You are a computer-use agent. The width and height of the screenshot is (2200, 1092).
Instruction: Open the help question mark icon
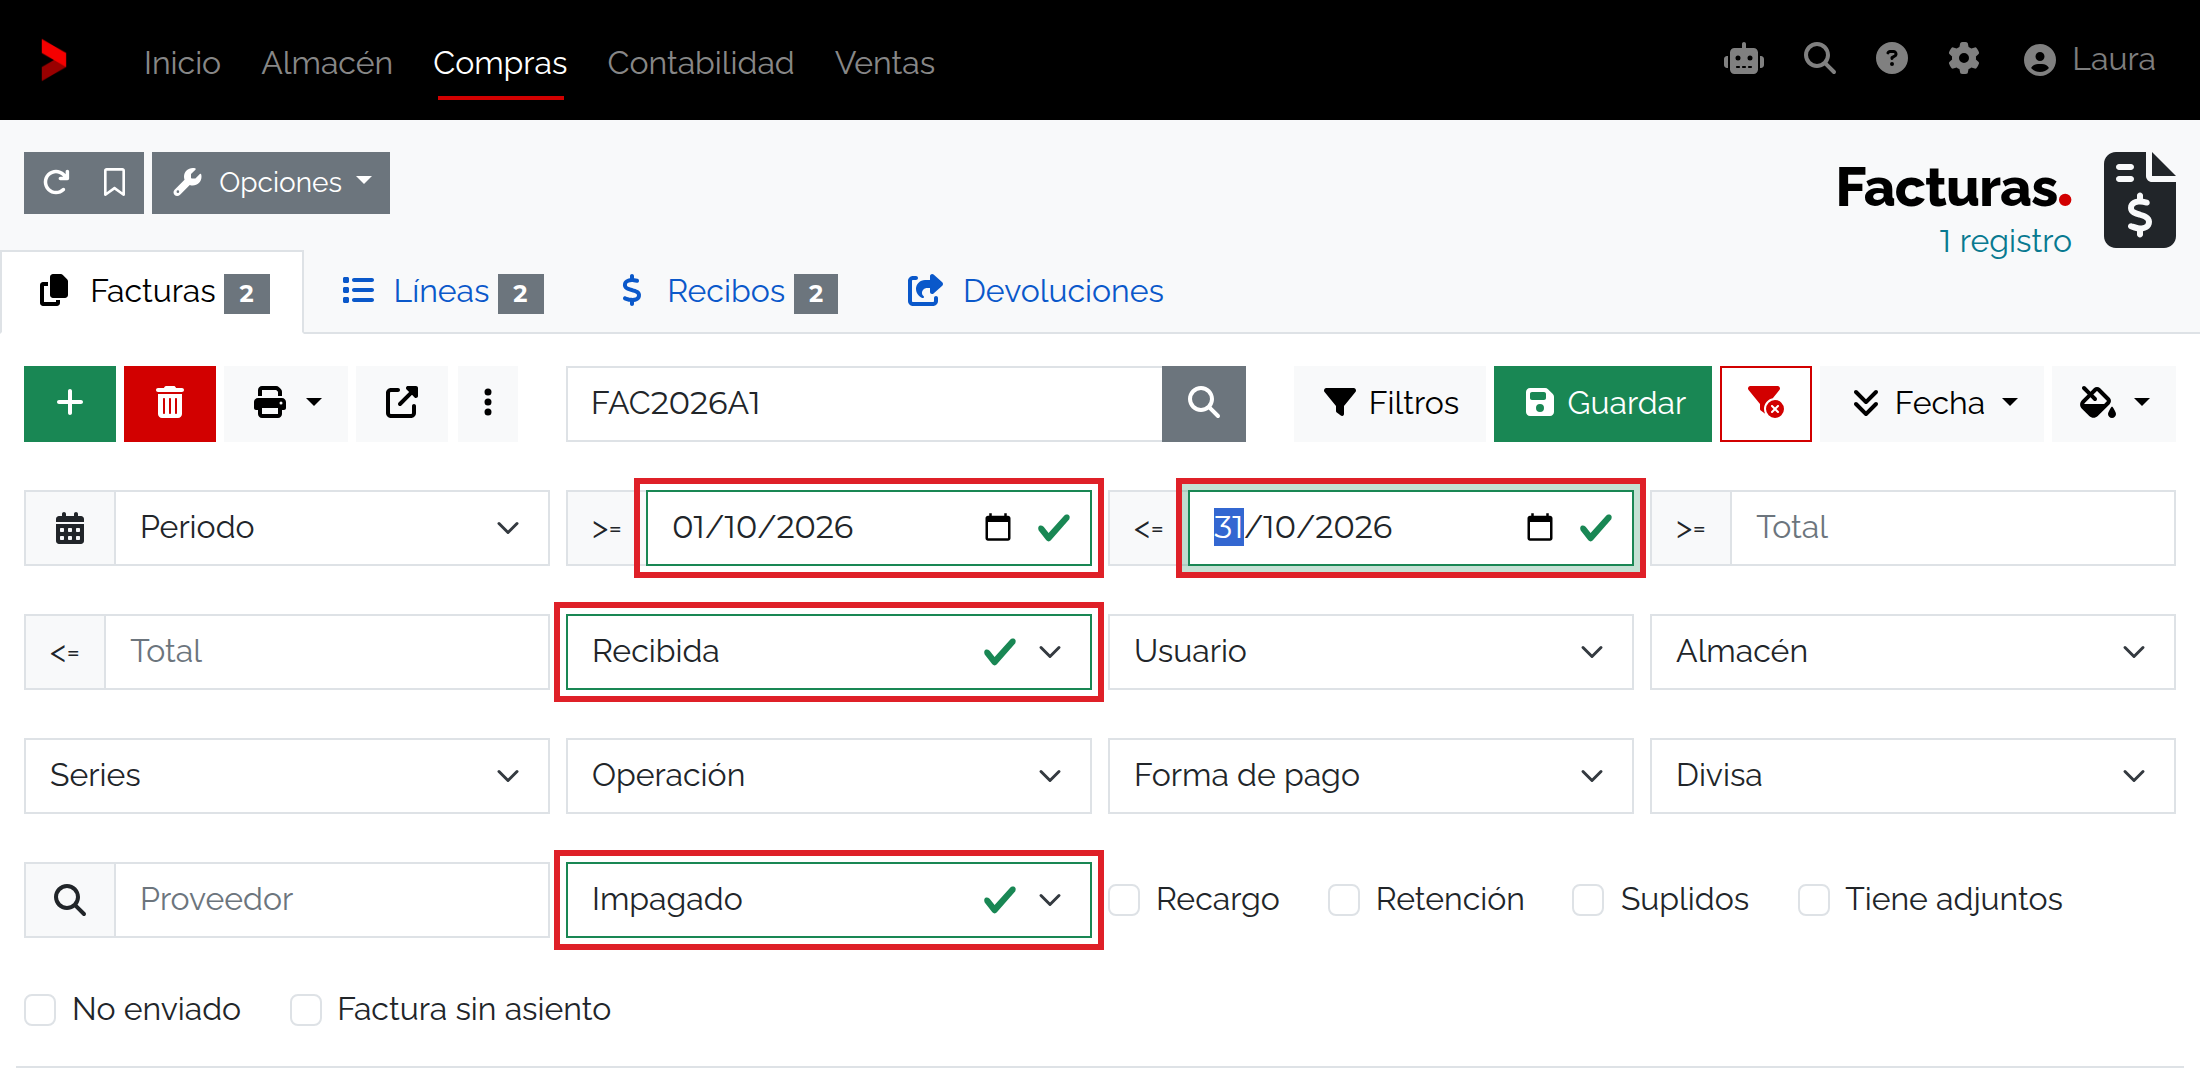pos(1891,59)
